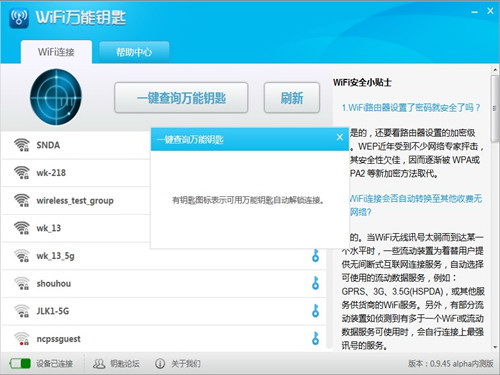The height and width of the screenshot is (375, 500).
Task: Open the 关于我们 link
Action: 186,364
